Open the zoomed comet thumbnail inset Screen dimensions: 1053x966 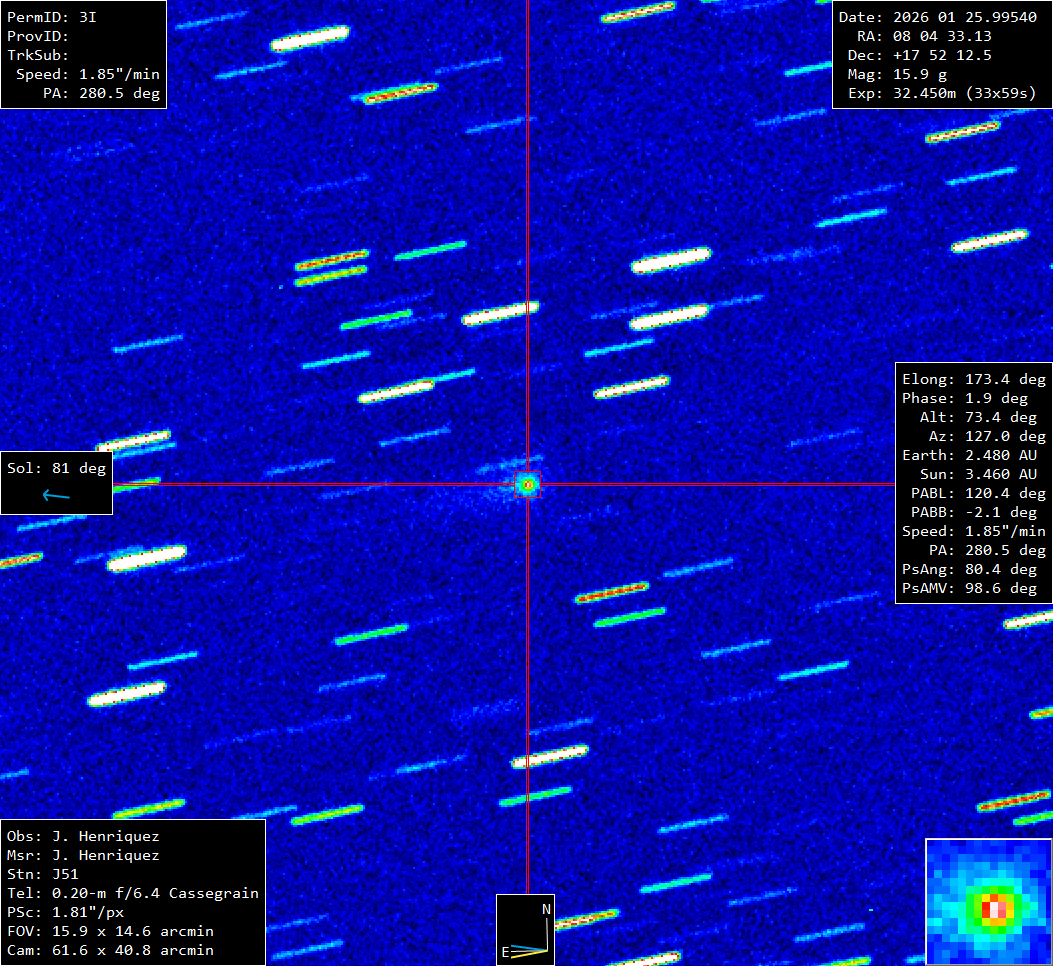point(988,901)
